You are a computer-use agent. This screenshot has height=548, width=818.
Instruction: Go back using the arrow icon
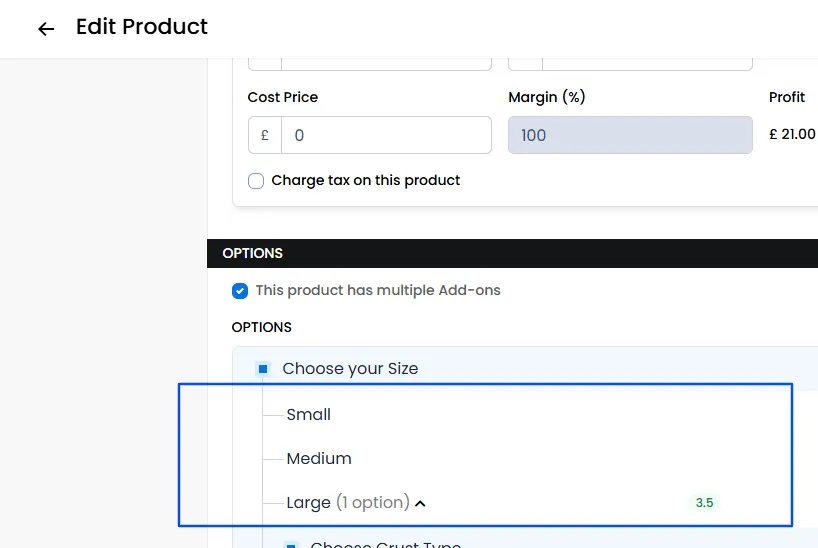(46, 29)
